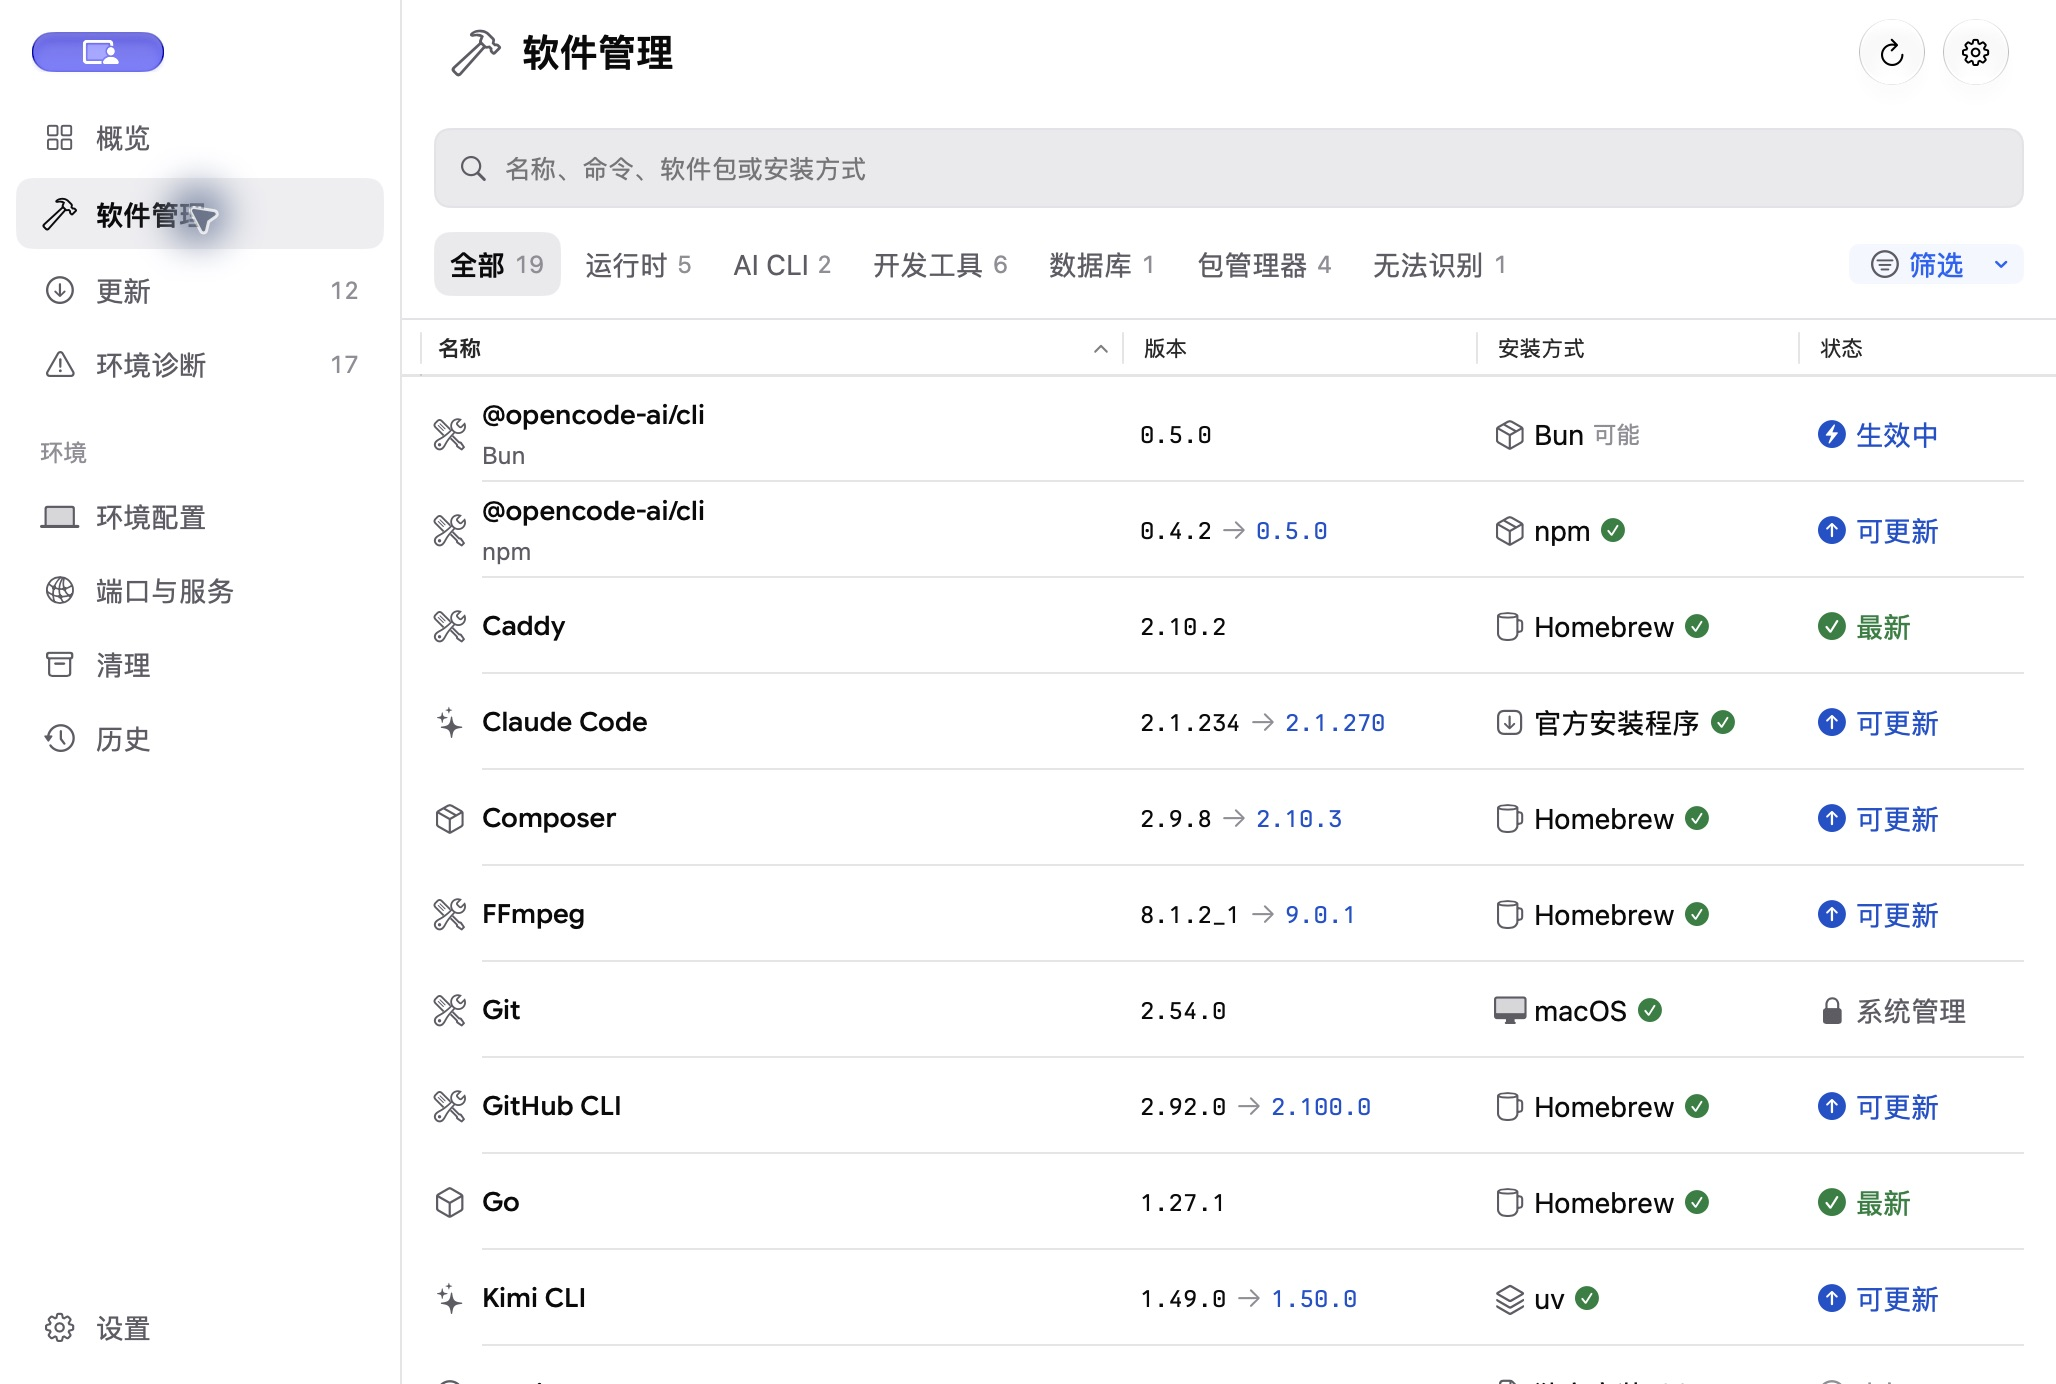Image resolution: width=2056 pixels, height=1384 pixels.
Task: Switch to the AI CLI 2 tab
Action: 782,264
